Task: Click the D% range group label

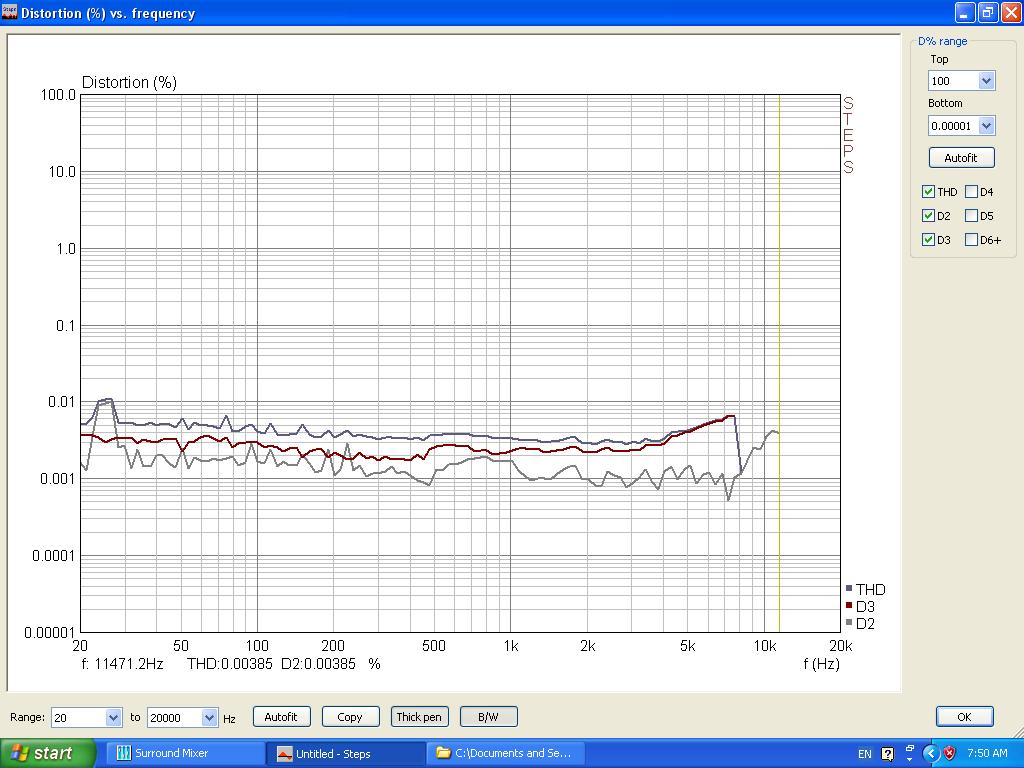Action: 942,41
